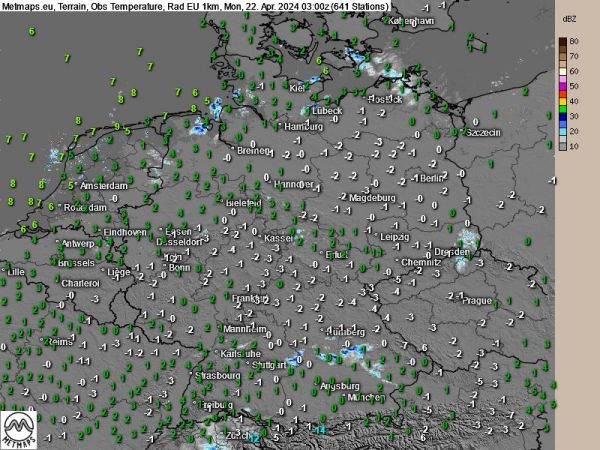The width and height of the screenshot is (600, 450).
Task: Click the radar echo near Dresden
Action: 468,239
